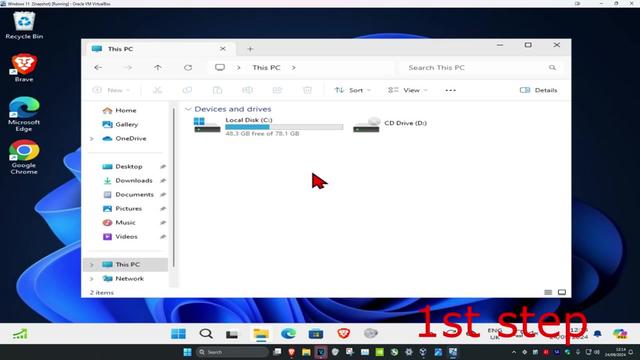
Task: Click the Share toolbar icon
Action: pos(277,90)
